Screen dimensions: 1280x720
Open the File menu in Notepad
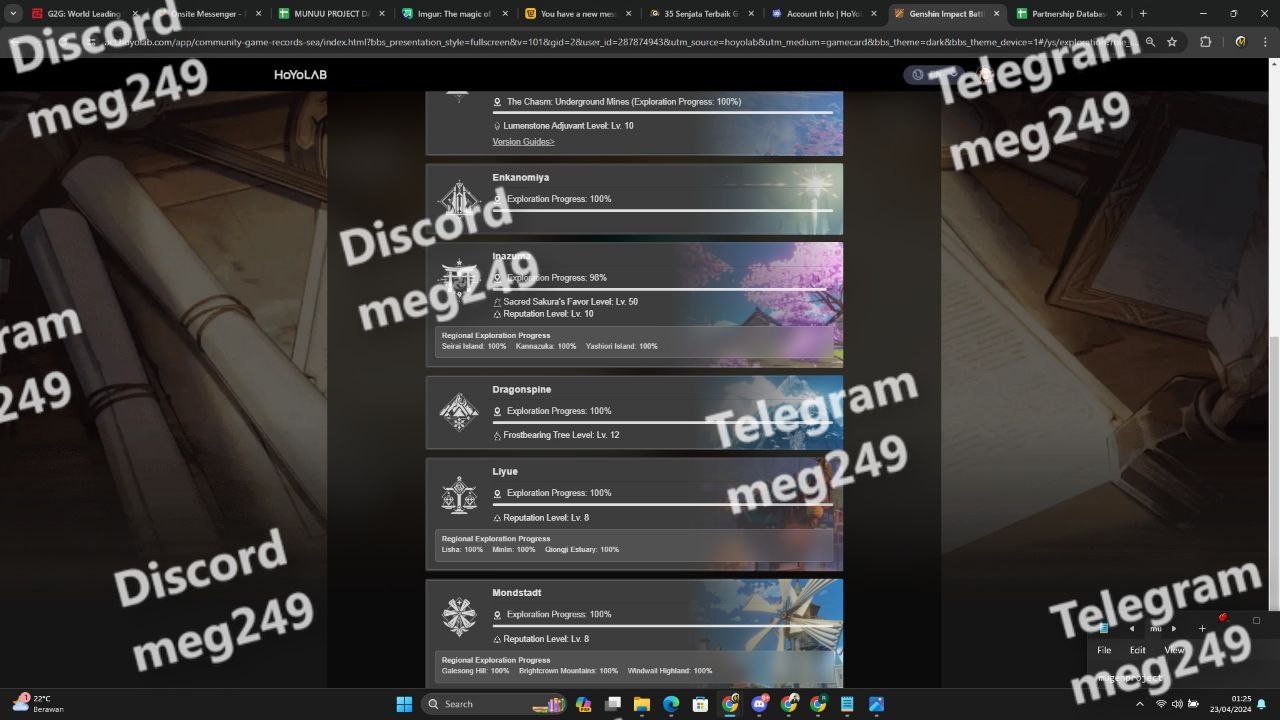tap(1104, 650)
